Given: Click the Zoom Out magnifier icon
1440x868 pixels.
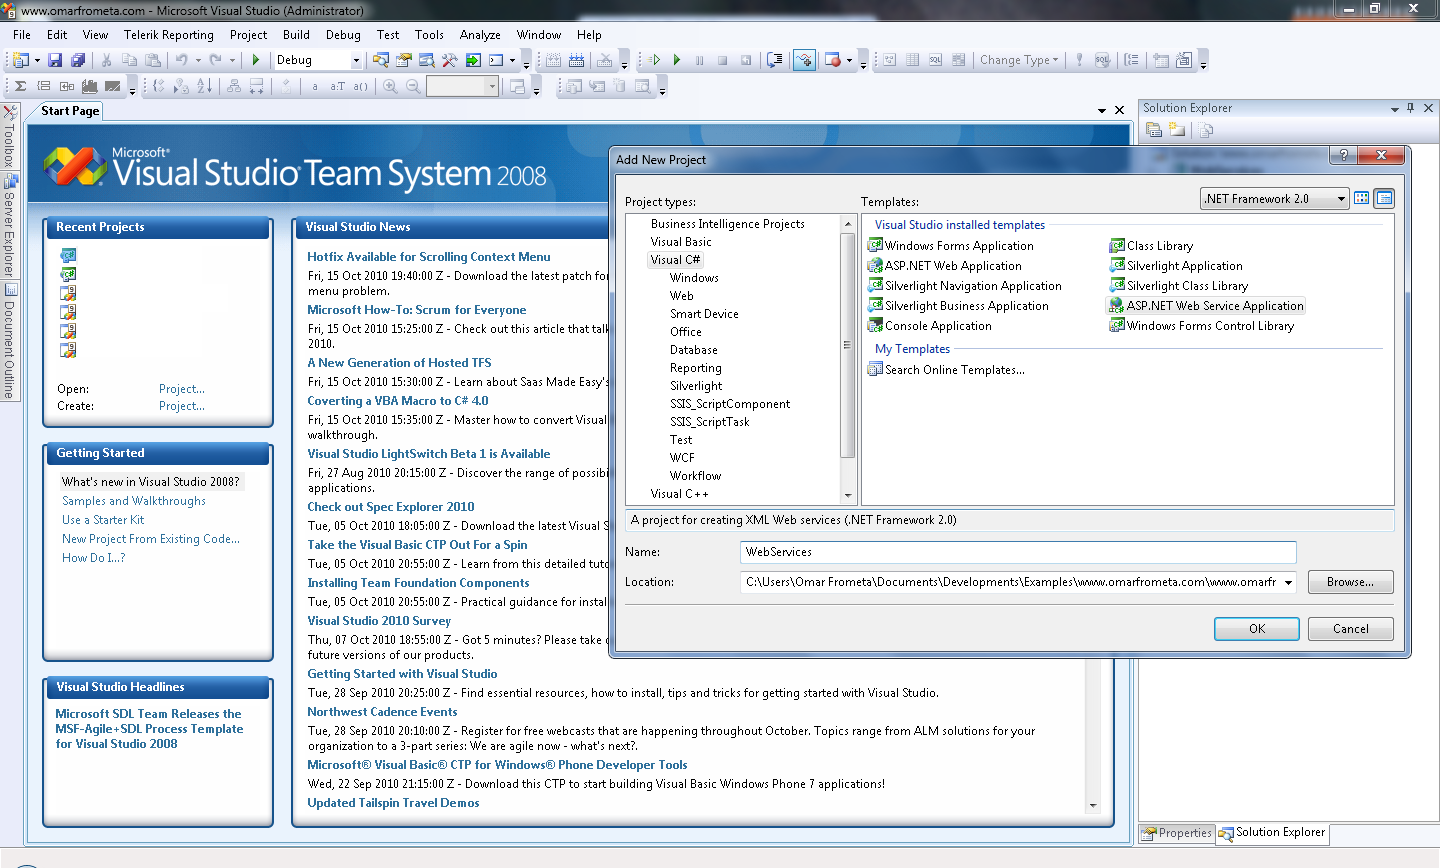Looking at the screenshot, I should [413, 87].
